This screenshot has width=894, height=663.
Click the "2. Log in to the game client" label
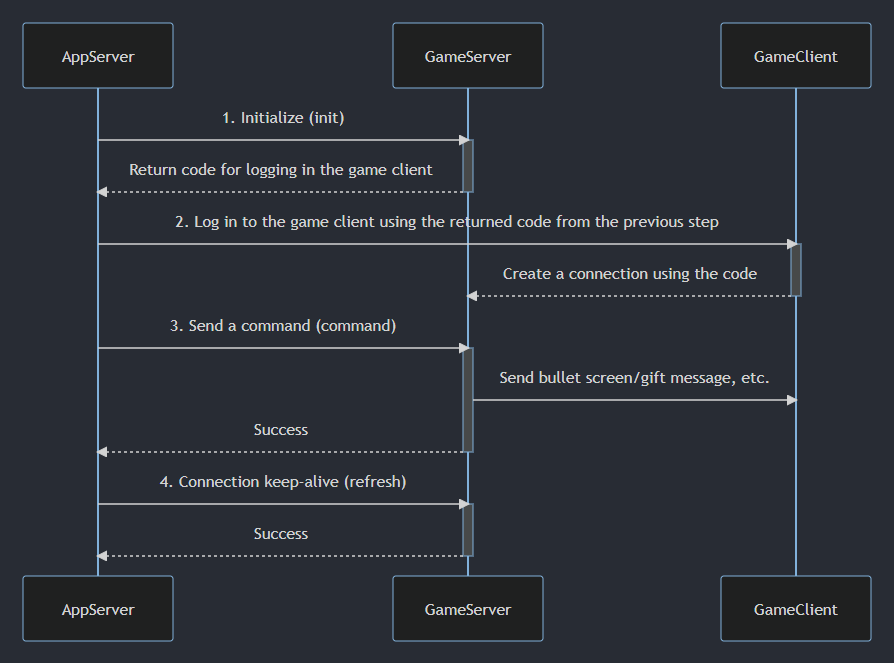tap(447, 222)
